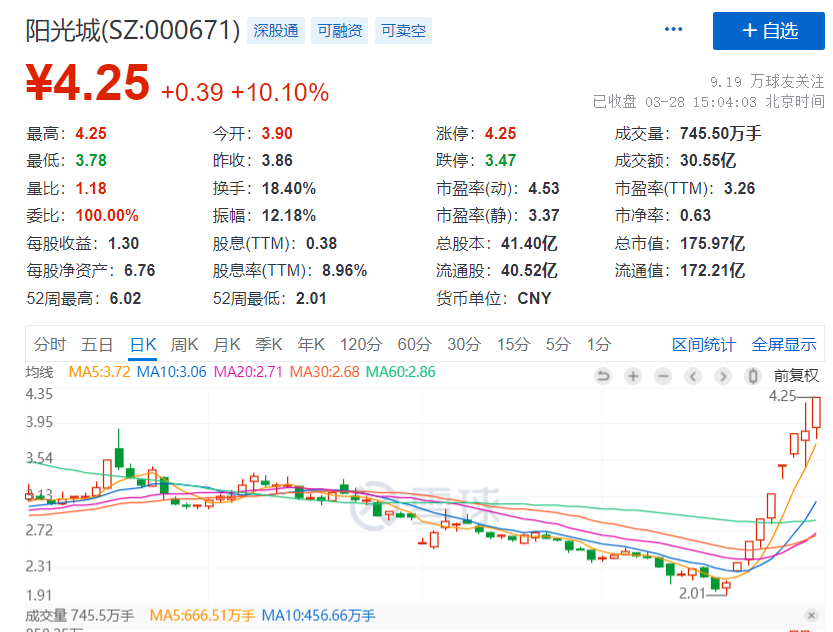
Task: Click 总市值 value 175.97亿
Action: tap(712, 243)
